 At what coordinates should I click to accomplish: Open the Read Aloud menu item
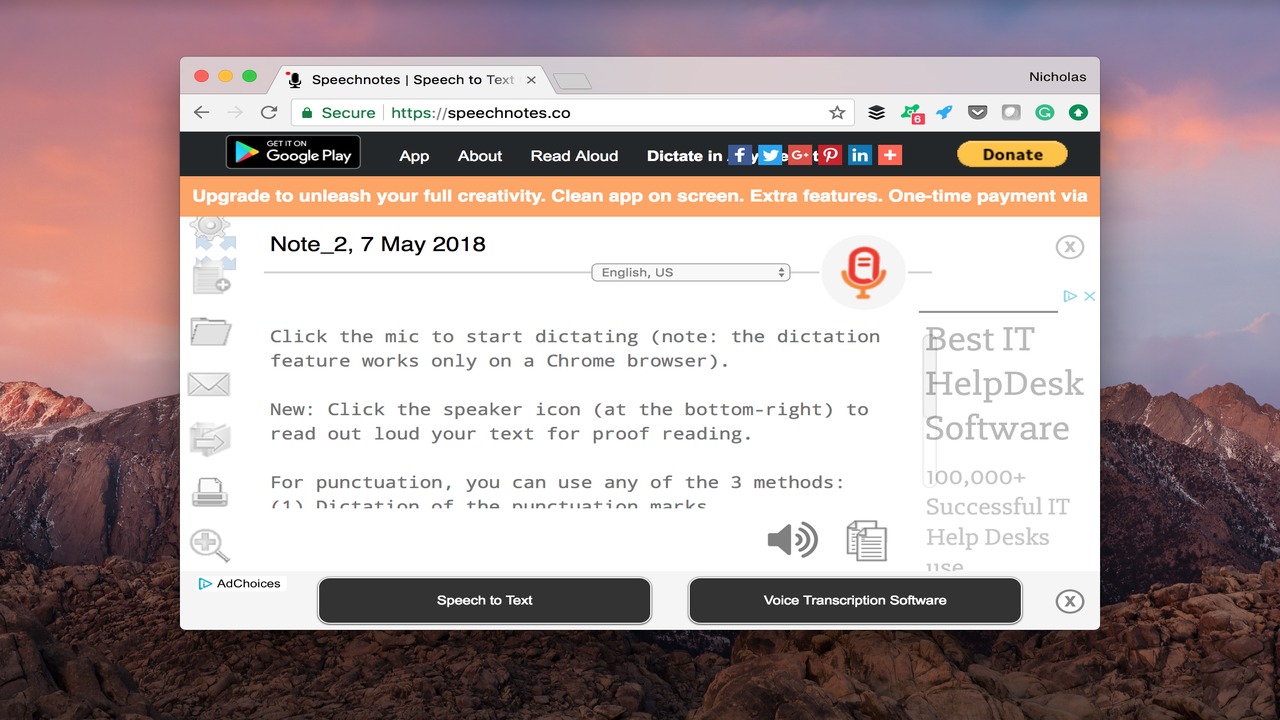pos(574,156)
